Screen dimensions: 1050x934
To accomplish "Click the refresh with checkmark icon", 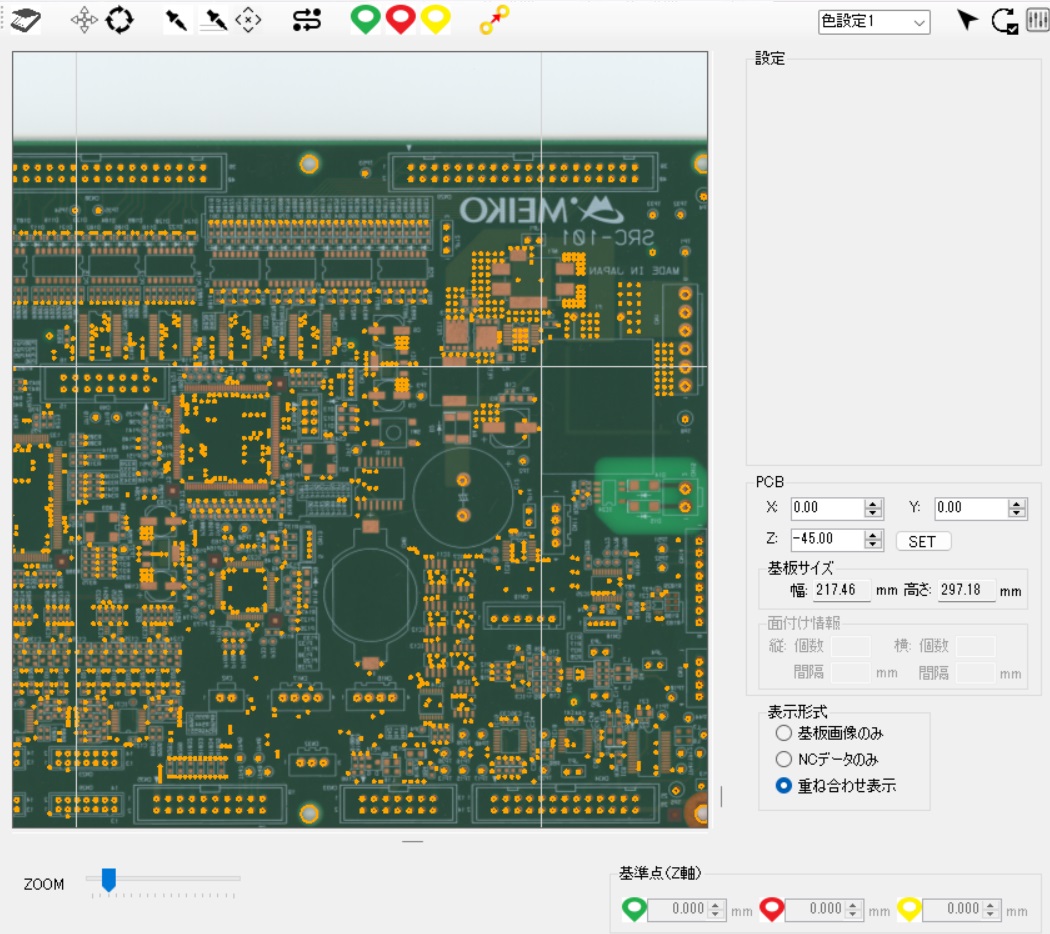I will click(1004, 21).
